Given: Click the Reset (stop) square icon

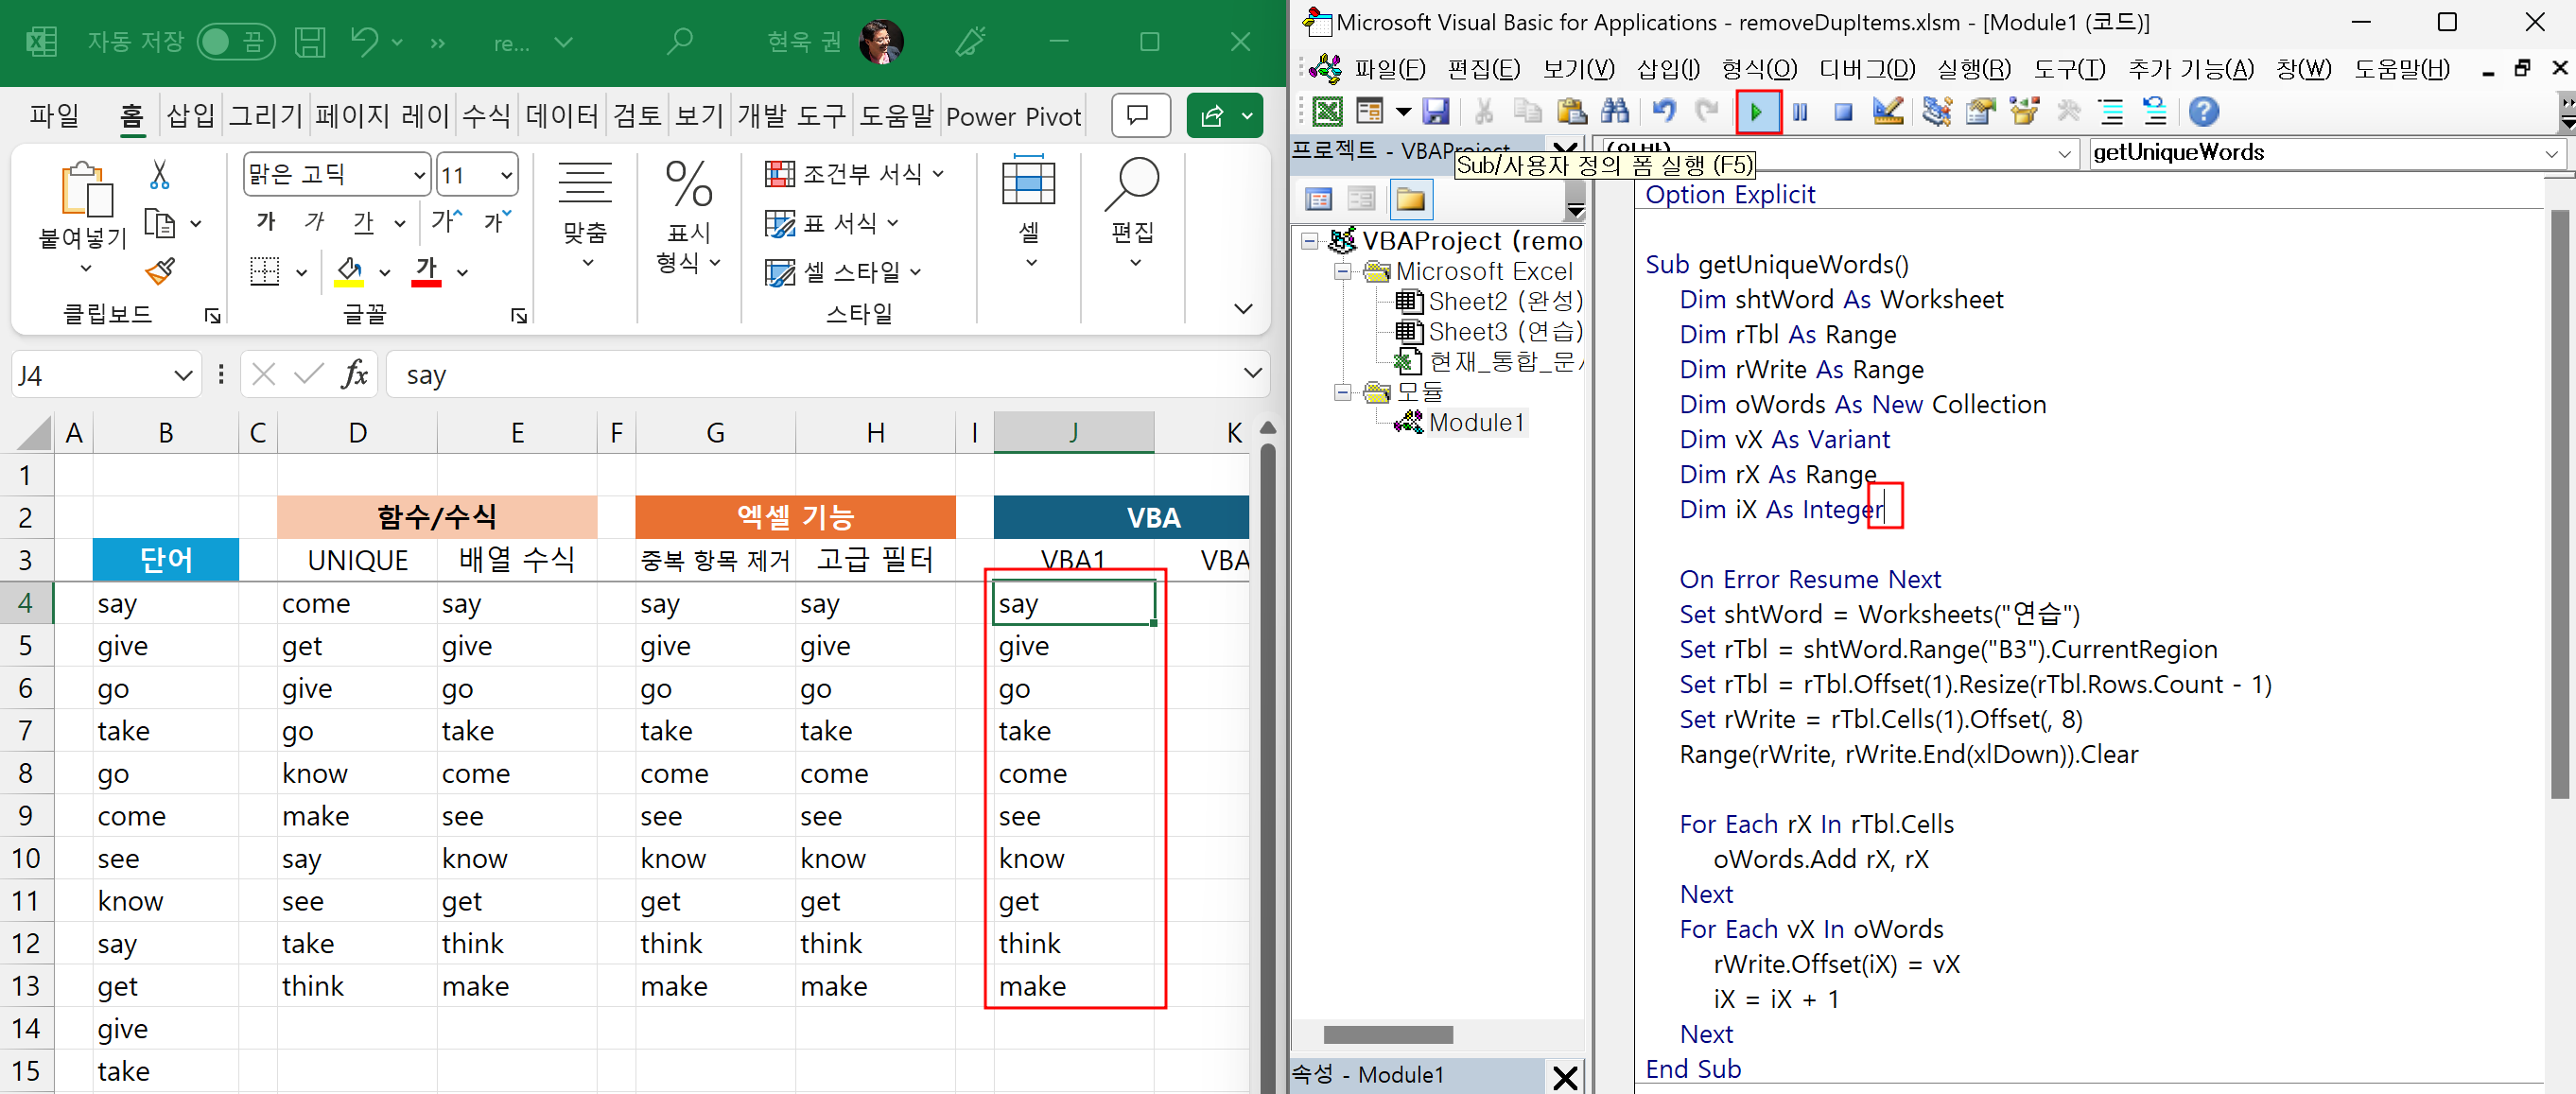Looking at the screenshot, I should tap(1843, 112).
